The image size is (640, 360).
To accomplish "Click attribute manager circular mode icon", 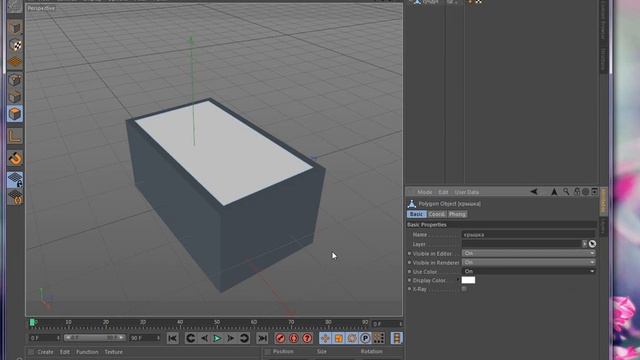I will click(x=585, y=191).
